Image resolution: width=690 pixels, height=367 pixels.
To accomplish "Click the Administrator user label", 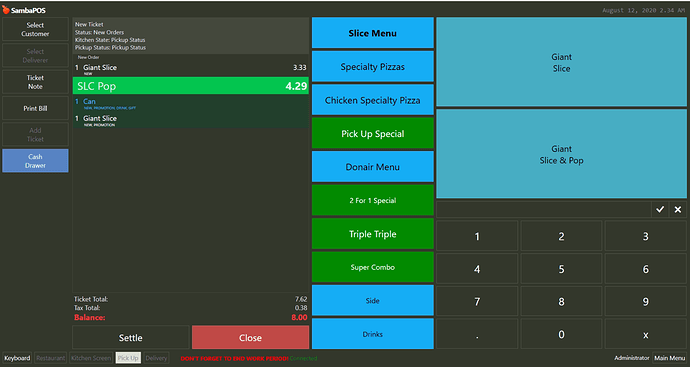I will tap(631, 358).
